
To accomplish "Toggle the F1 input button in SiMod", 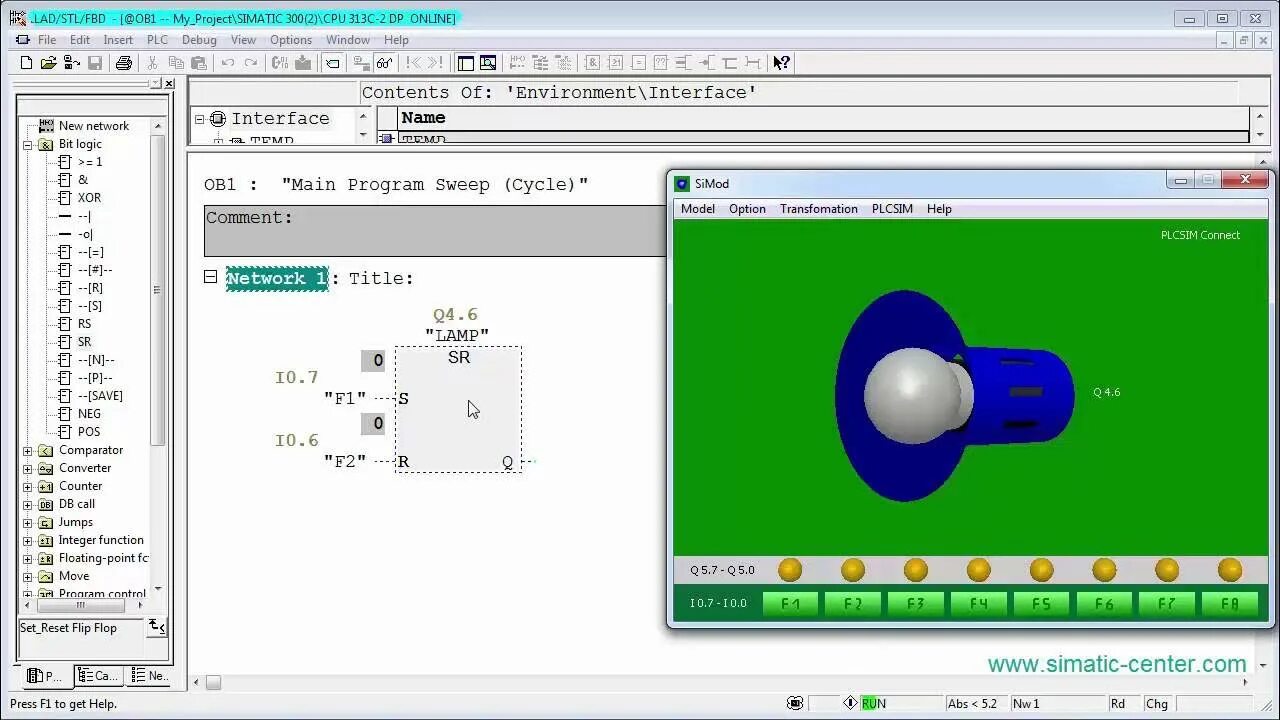I will 791,604.
